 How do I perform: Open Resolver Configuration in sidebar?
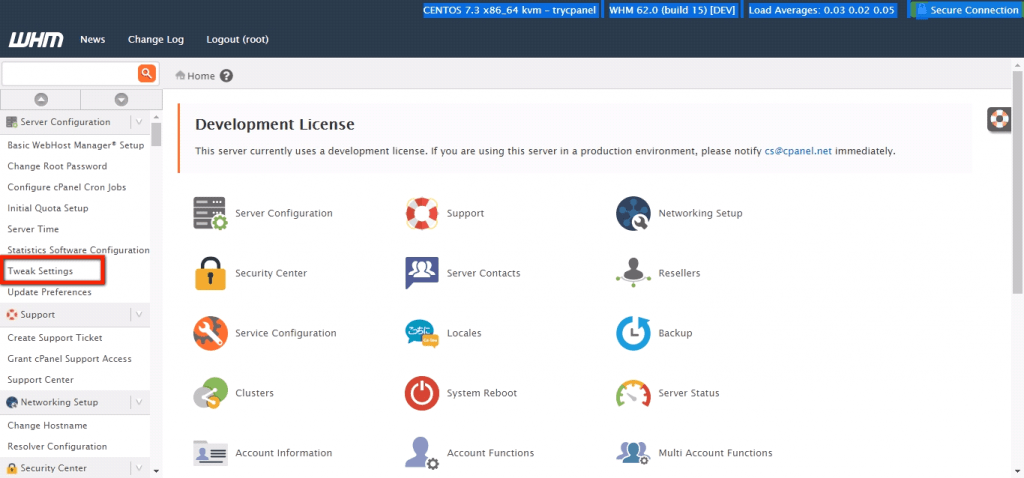(57, 447)
